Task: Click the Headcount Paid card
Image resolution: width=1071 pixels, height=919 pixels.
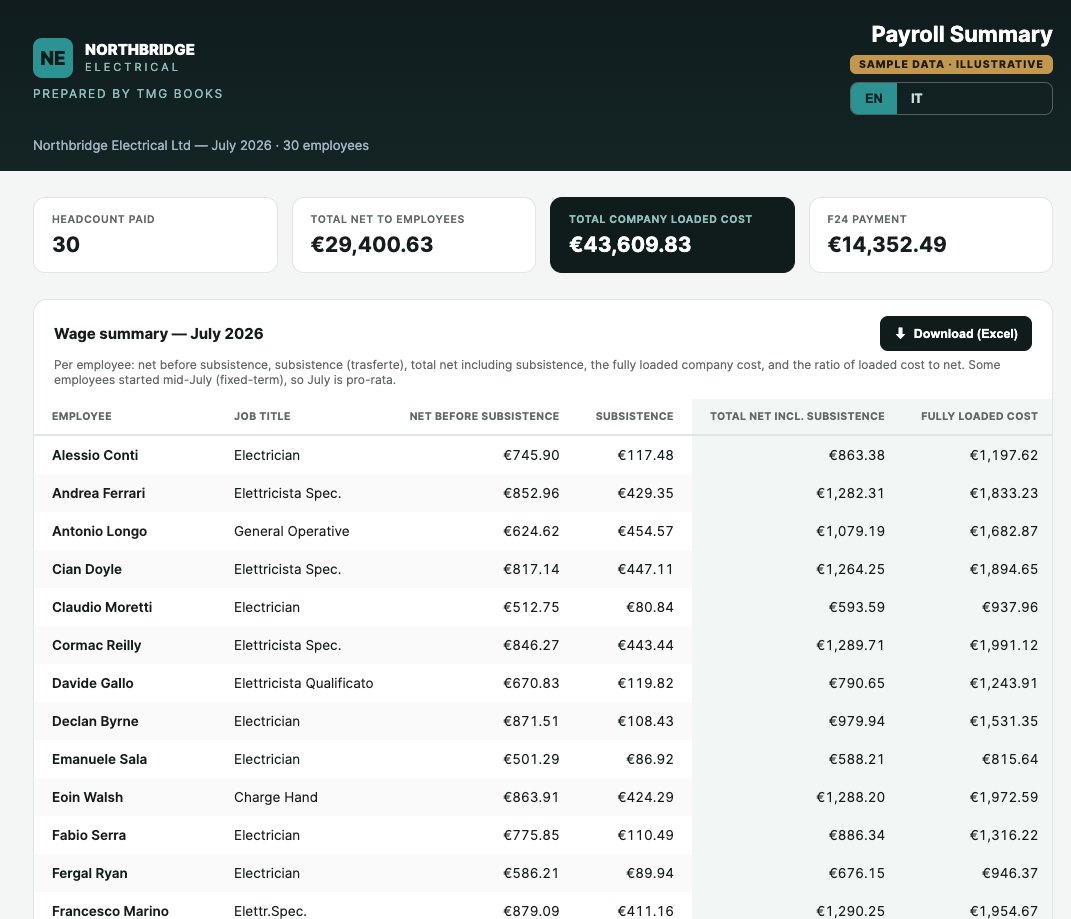Action: (x=155, y=235)
